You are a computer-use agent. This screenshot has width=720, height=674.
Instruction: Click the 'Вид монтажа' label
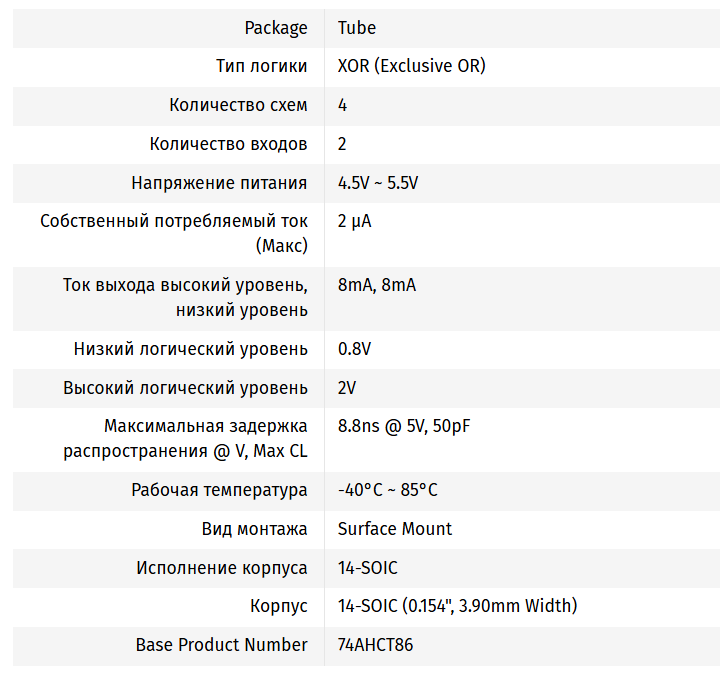pos(255,529)
